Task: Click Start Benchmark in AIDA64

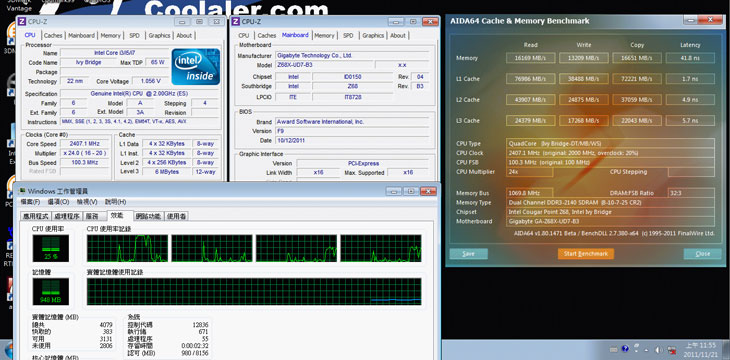Action: [x=586, y=254]
